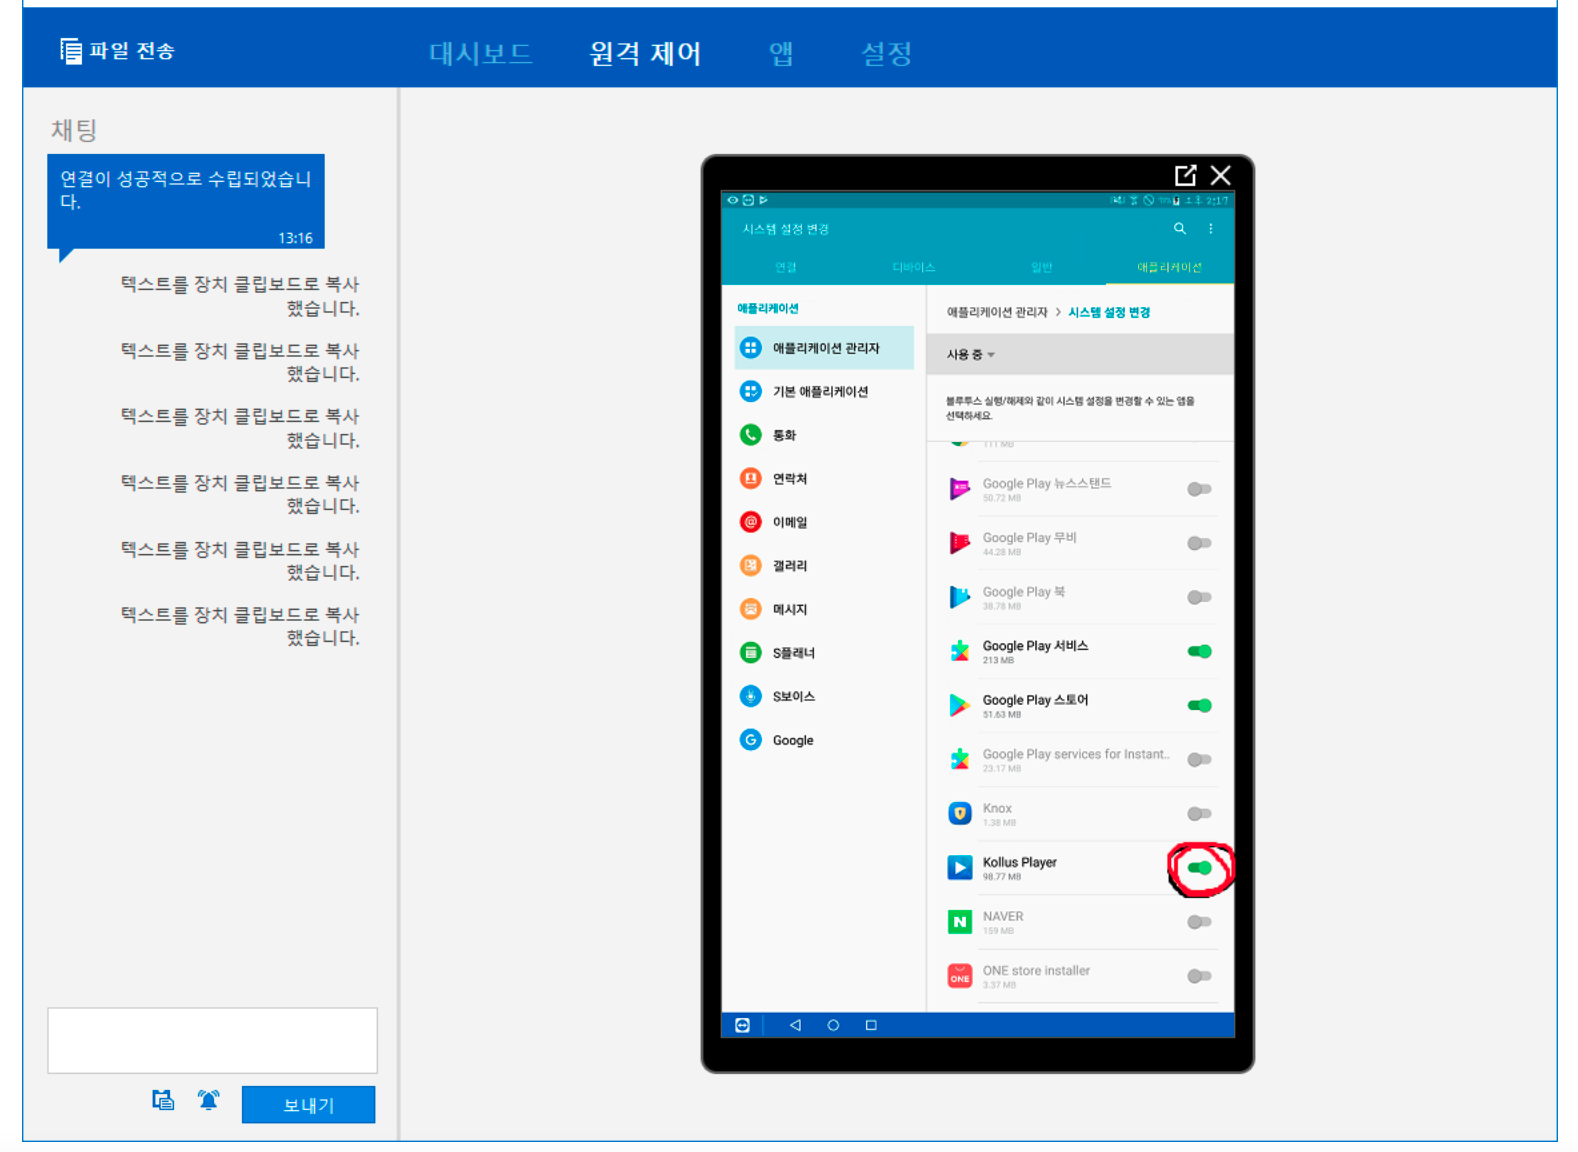Click the Kollus Player app icon
This screenshot has height=1152, width=1578.
pos(960,868)
